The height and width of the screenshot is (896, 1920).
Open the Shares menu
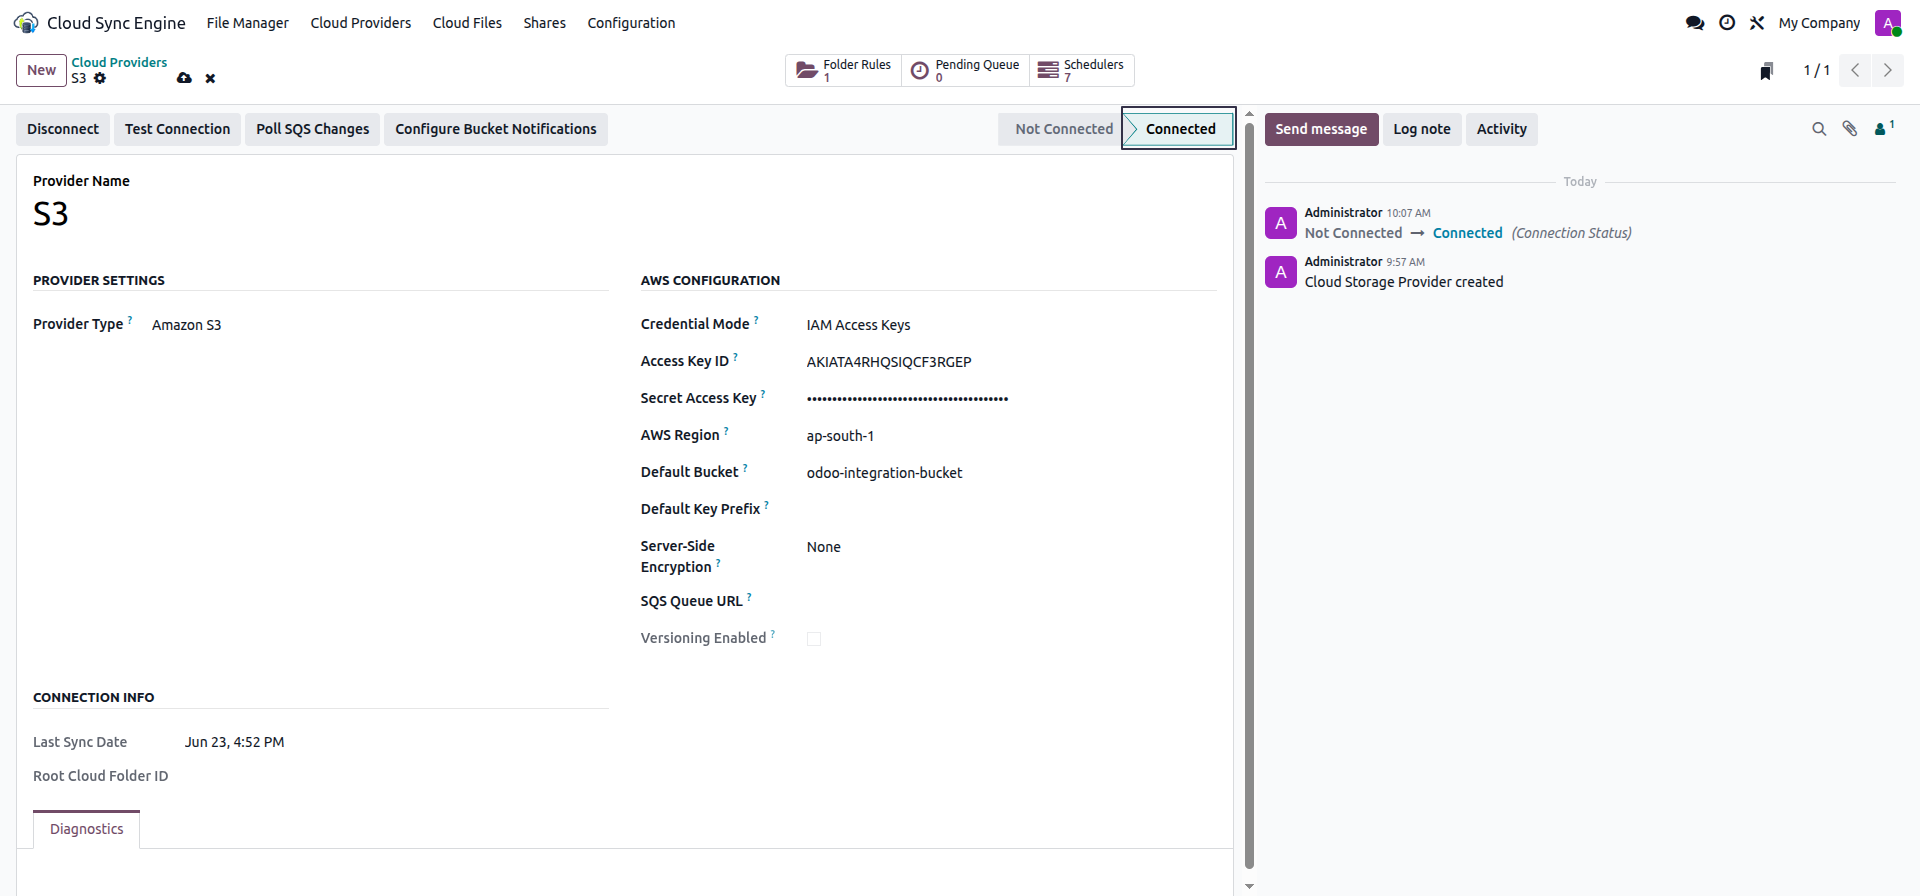coord(544,23)
